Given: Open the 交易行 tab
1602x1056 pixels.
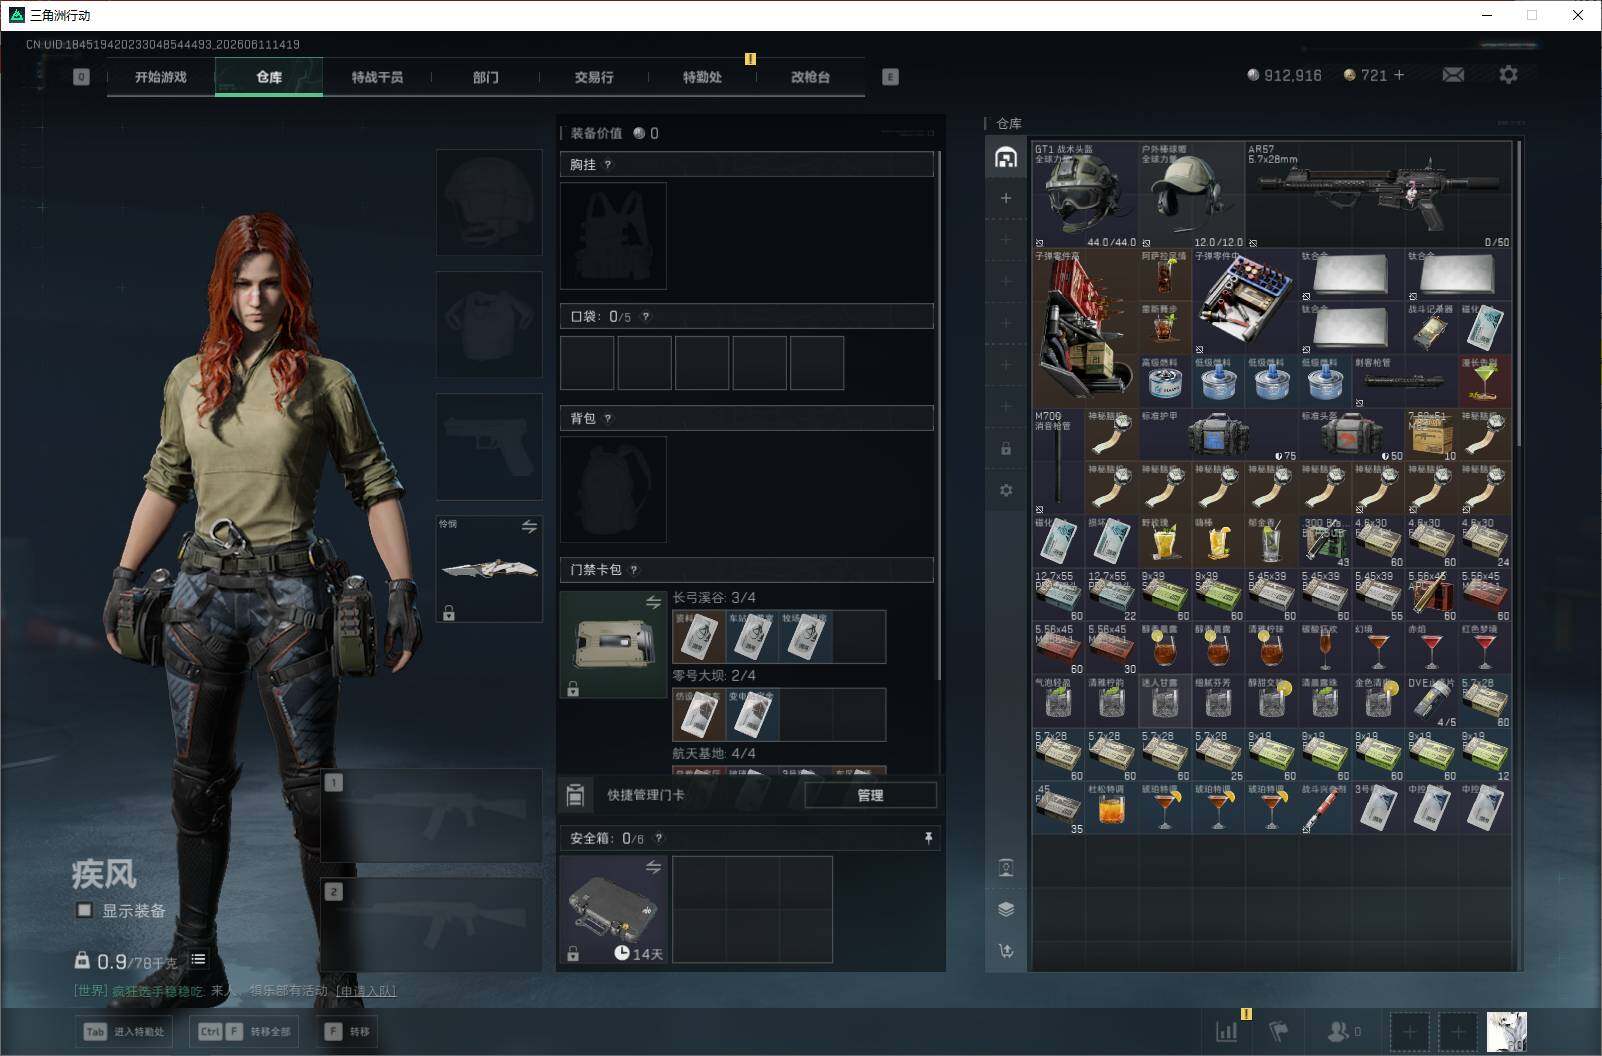Looking at the screenshot, I should (593, 77).
